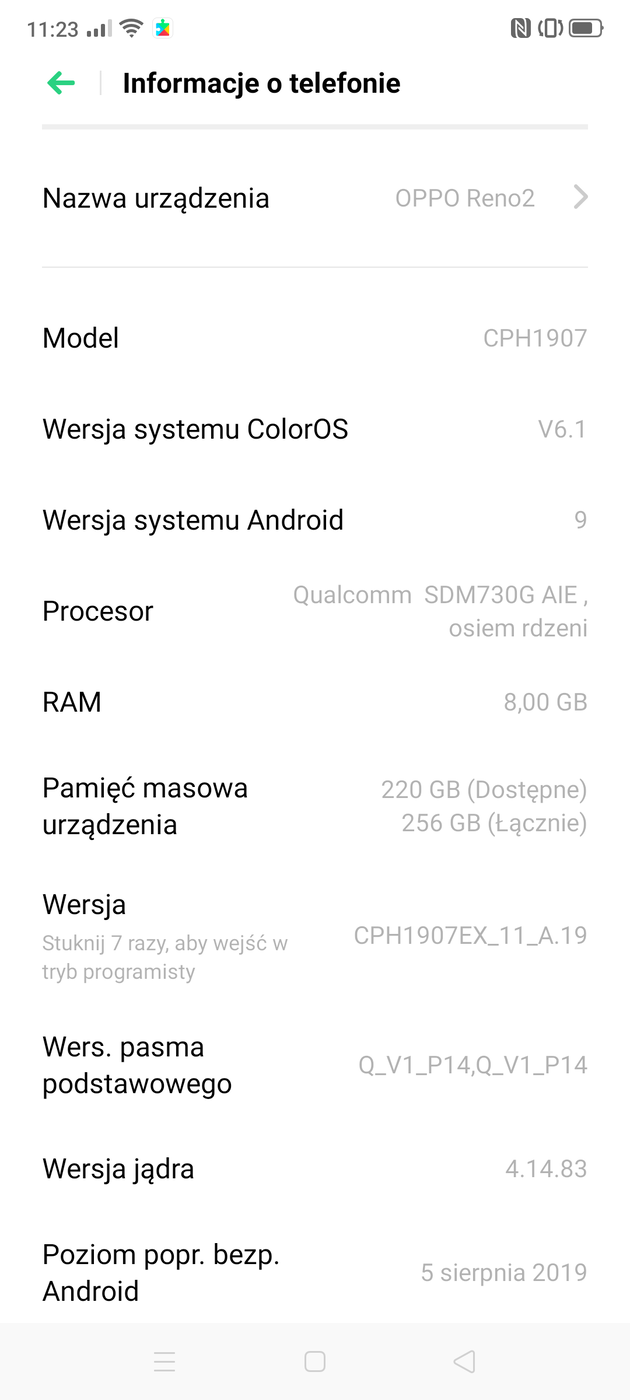Tap the Procesor entry

pos(314,611)
